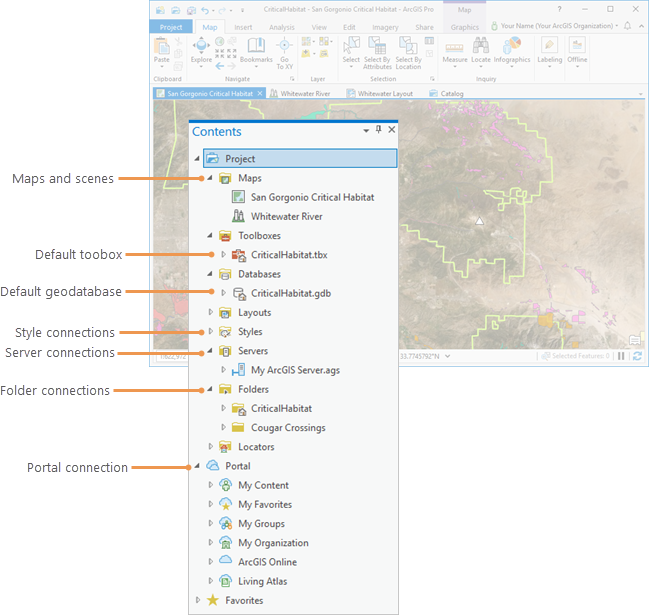Select the Databases node
The height and width of the screenshot is (615, 649).
(260, 274)
